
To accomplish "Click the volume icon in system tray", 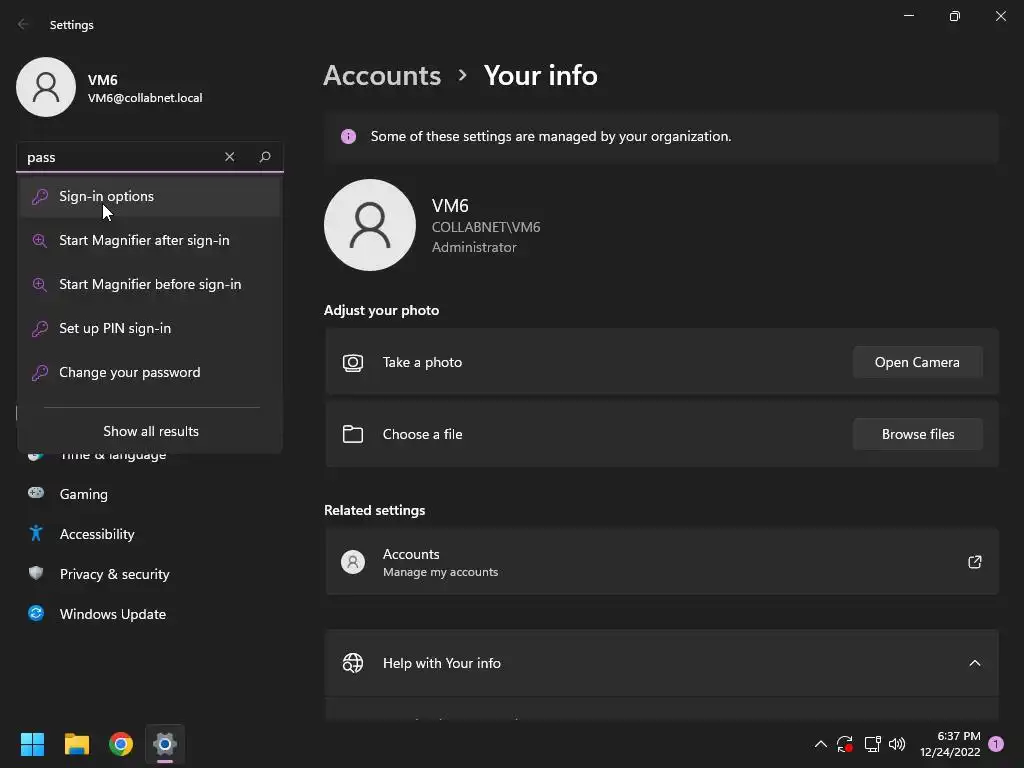I will 897,744.
